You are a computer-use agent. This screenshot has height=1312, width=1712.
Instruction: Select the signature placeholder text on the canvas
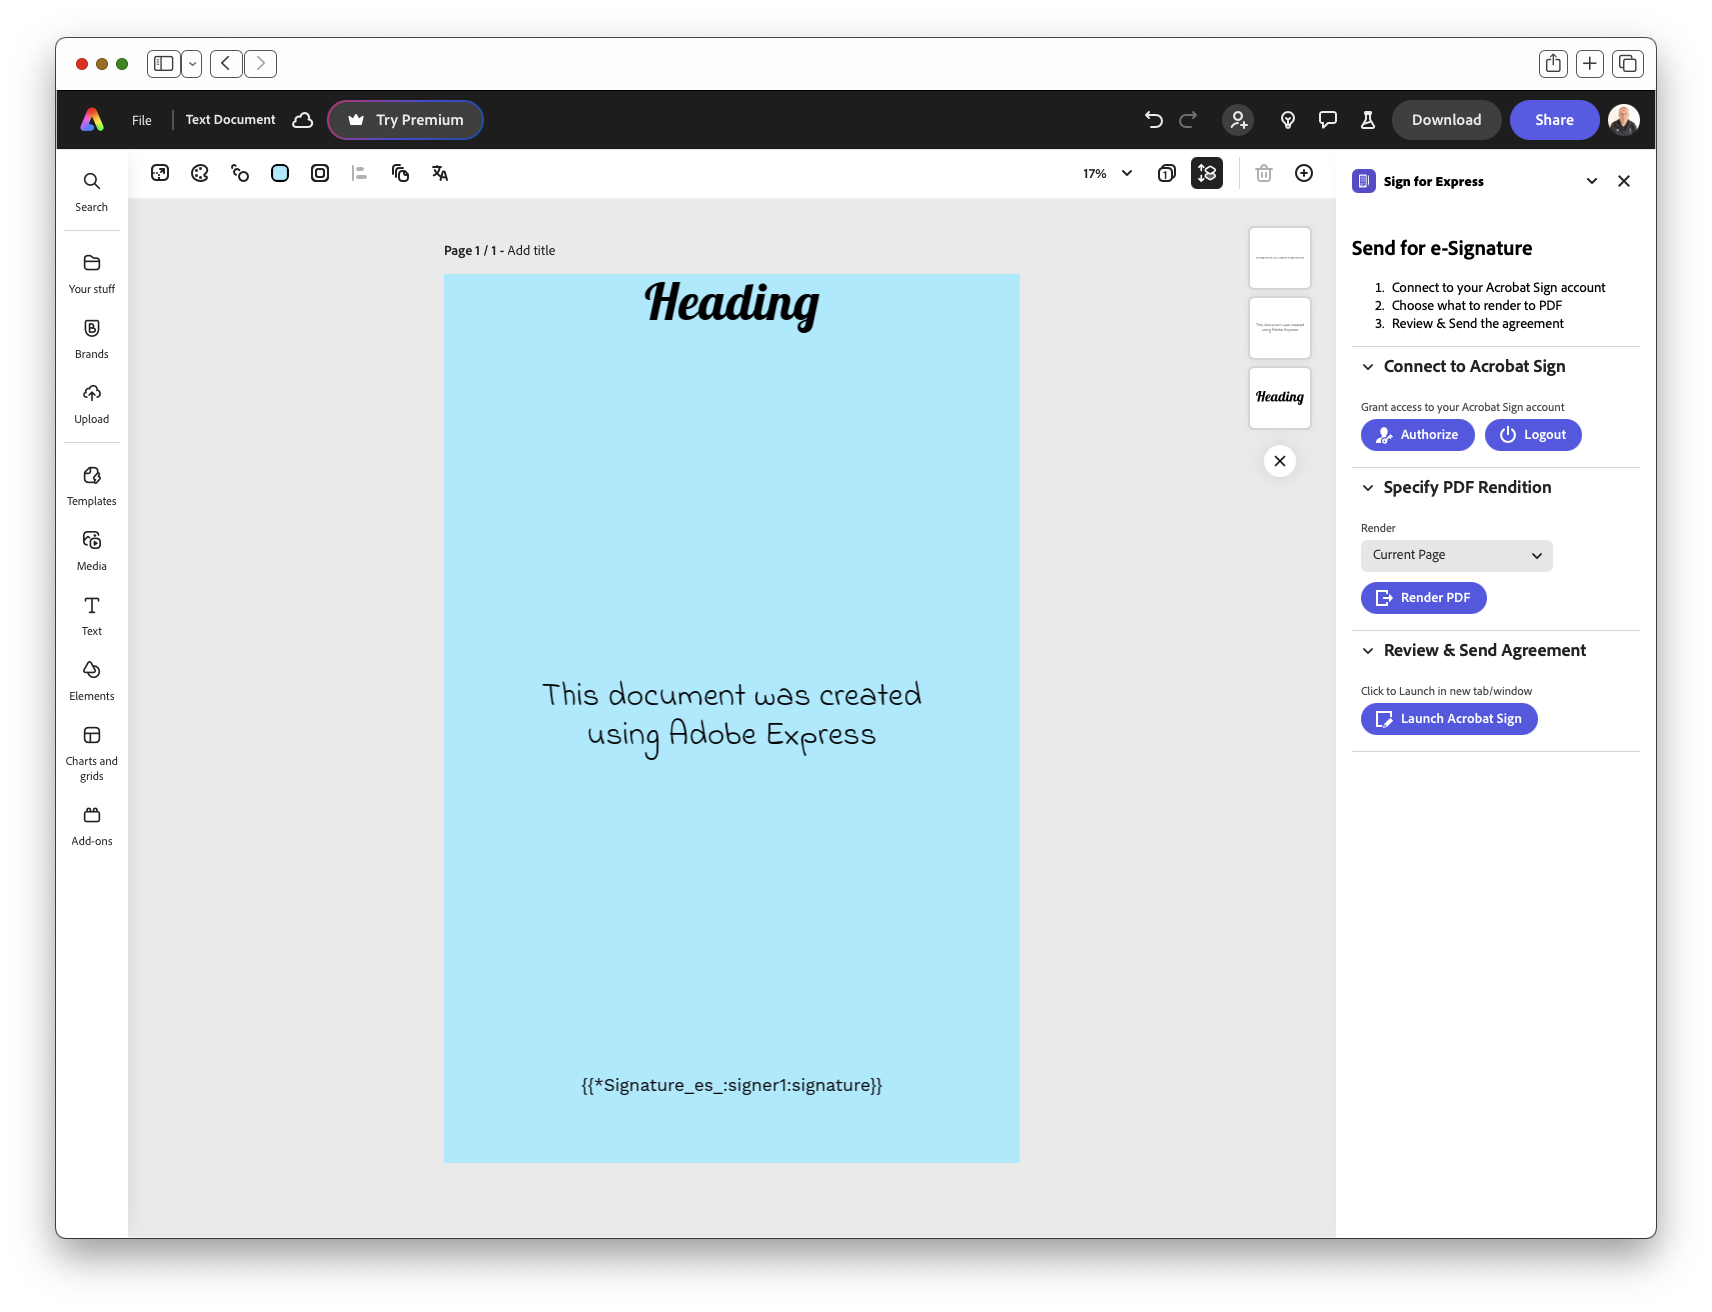[732, 1086]
